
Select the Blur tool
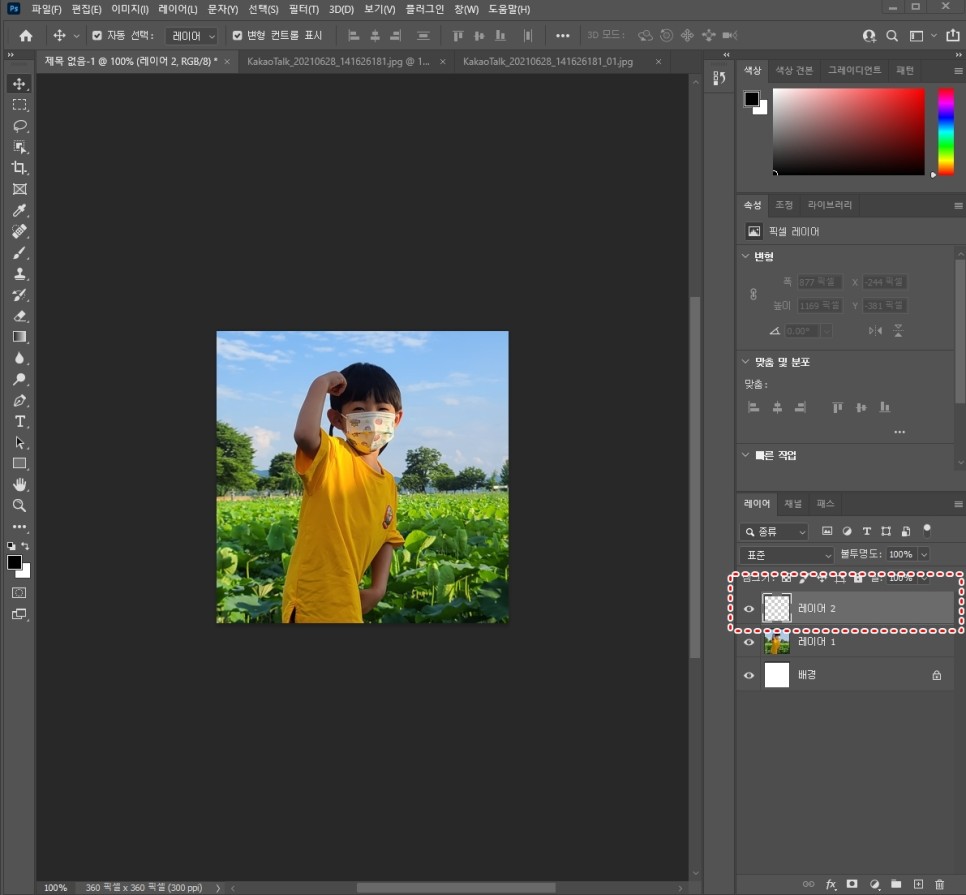(x=20, y=358)
